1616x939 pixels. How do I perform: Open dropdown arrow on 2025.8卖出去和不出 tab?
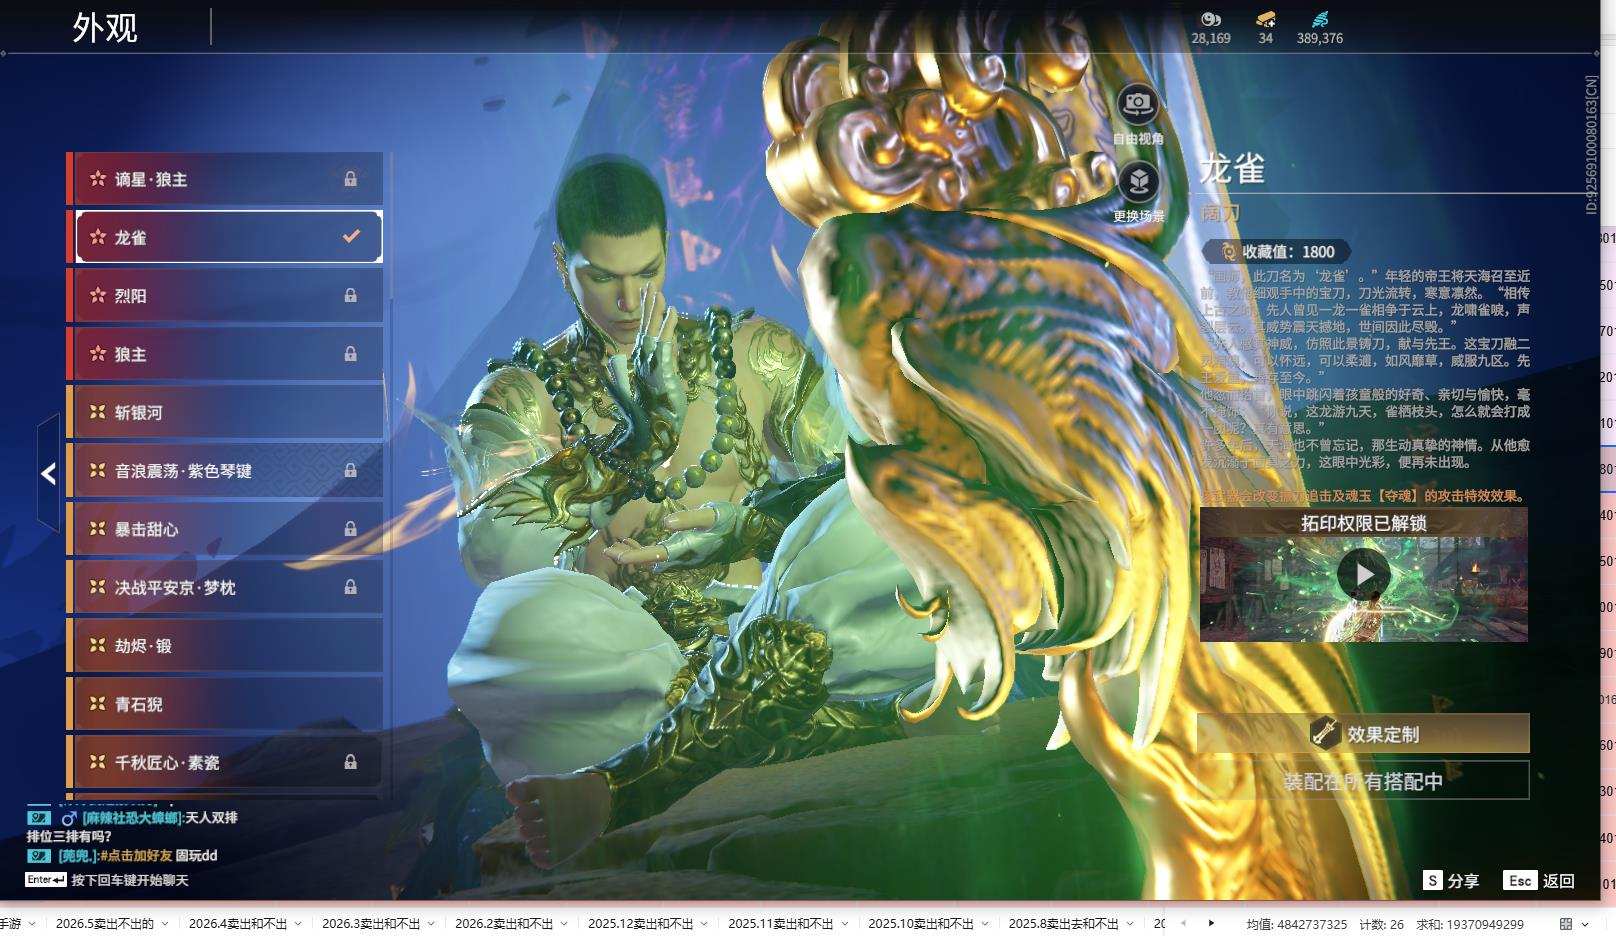[x=1130, y=924]
